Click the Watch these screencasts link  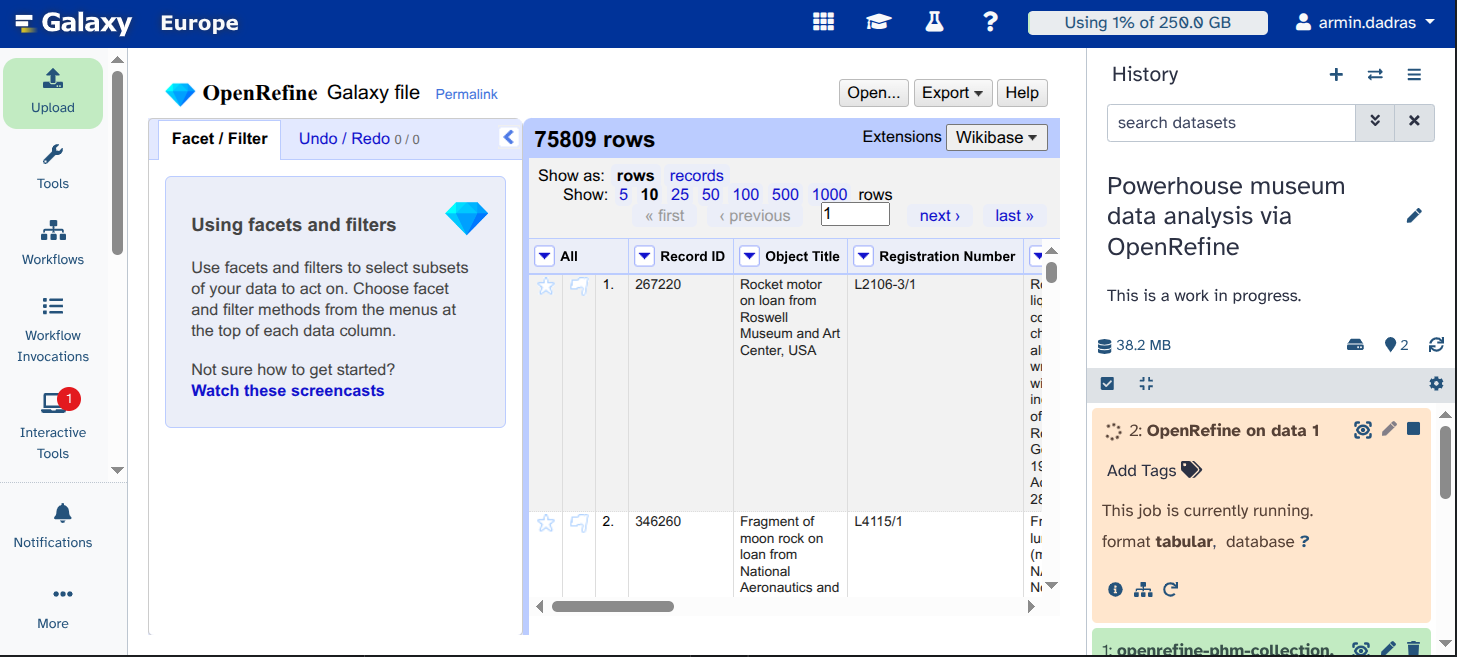[287, 391]
